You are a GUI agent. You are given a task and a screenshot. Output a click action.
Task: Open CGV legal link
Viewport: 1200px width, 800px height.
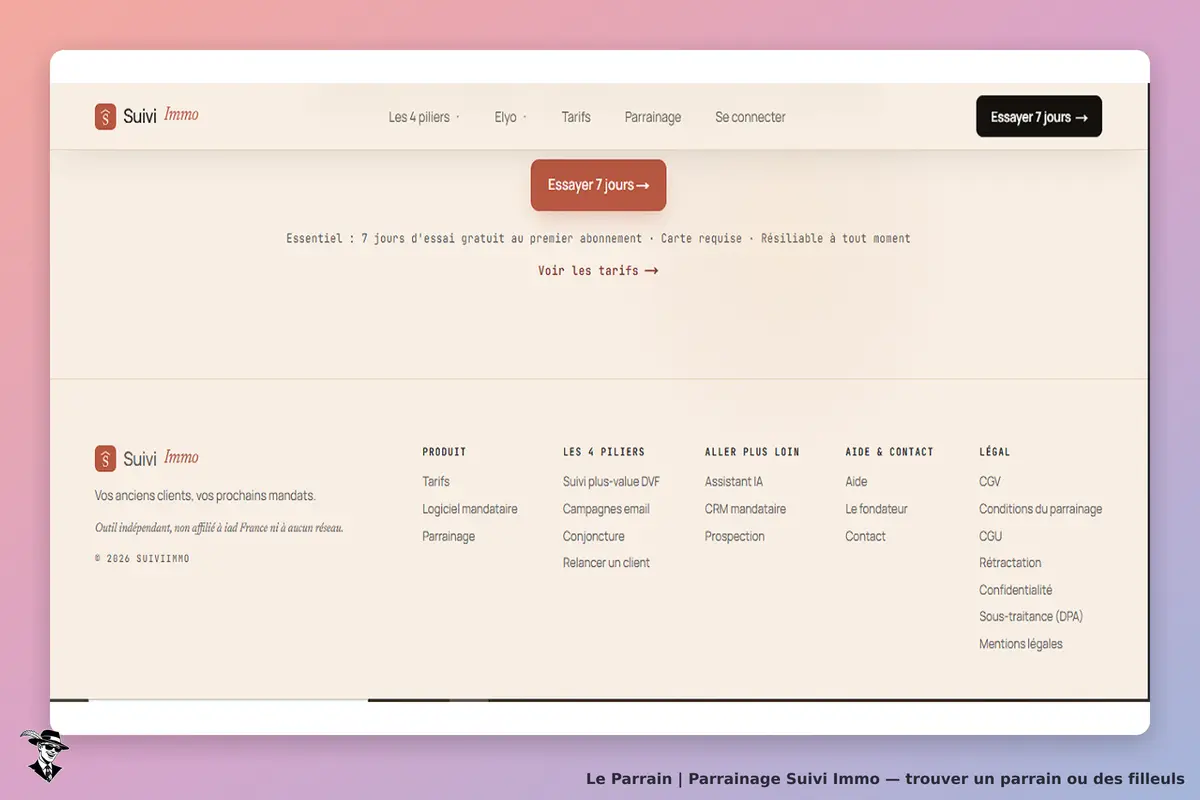[x=990, y=481]
